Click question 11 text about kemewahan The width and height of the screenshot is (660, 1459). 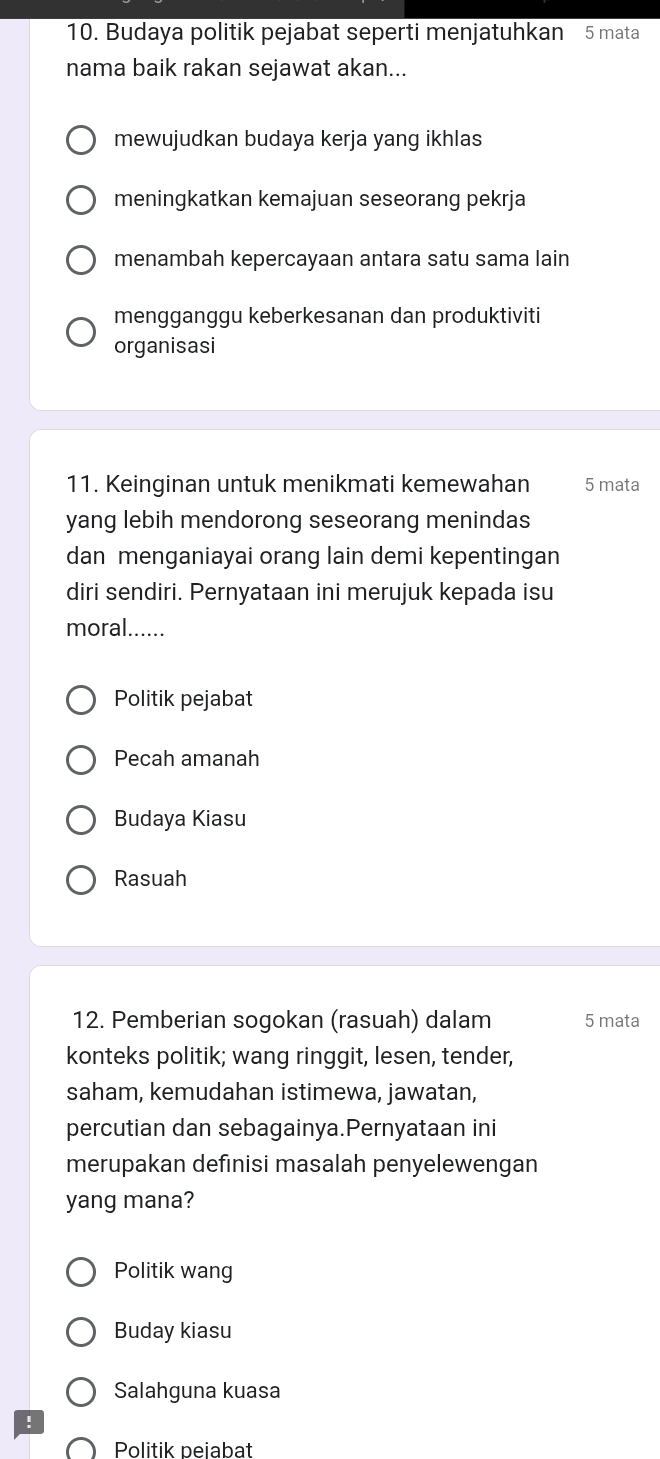click(313, 556)
